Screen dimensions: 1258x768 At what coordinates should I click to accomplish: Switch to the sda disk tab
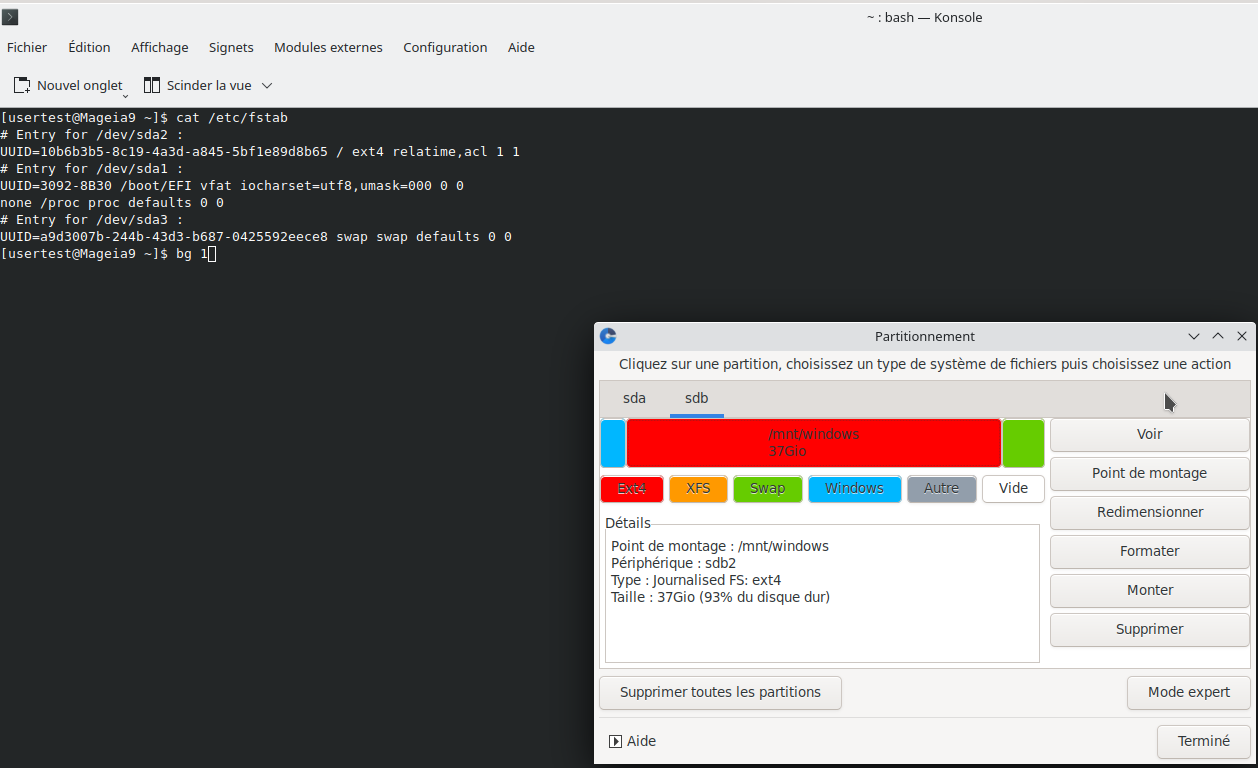pos(634,398)
